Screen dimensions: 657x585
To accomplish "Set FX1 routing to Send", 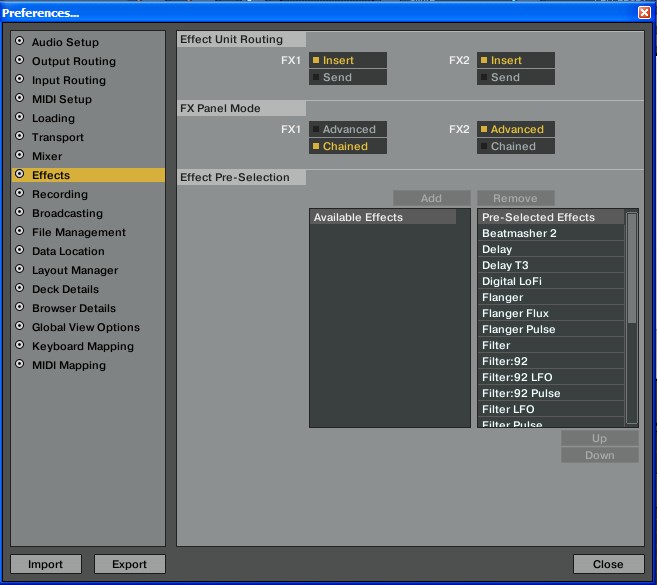I will tap(348, 77).
